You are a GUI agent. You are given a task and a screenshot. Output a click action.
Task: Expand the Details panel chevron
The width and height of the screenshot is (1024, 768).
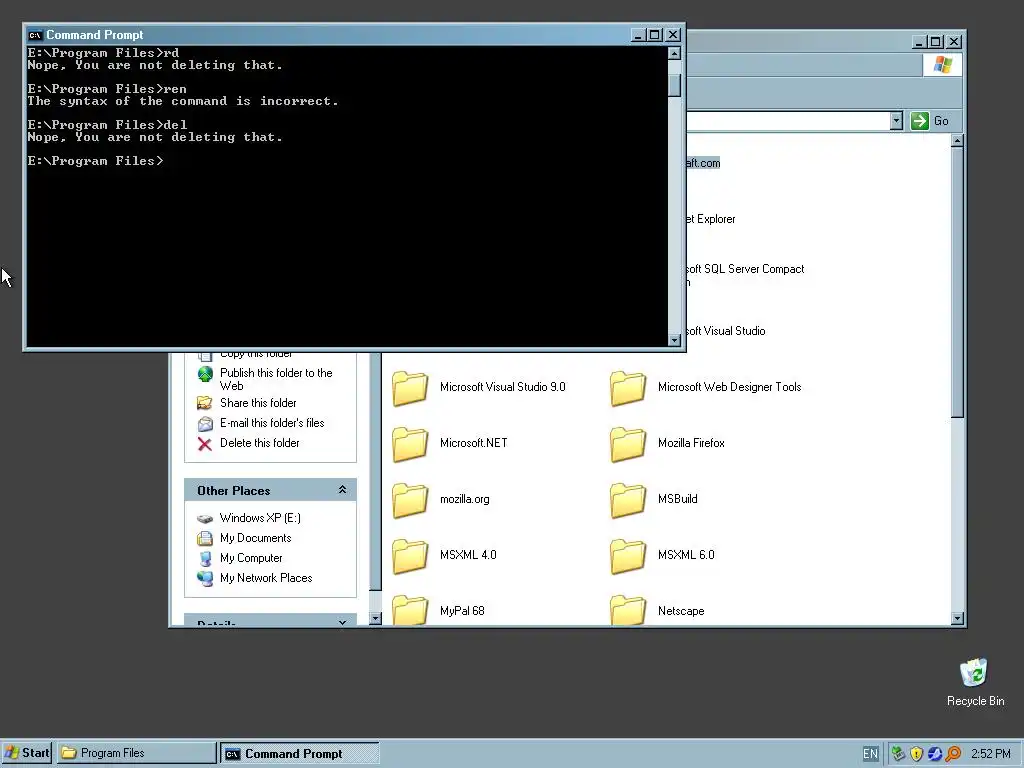[342, 622]
